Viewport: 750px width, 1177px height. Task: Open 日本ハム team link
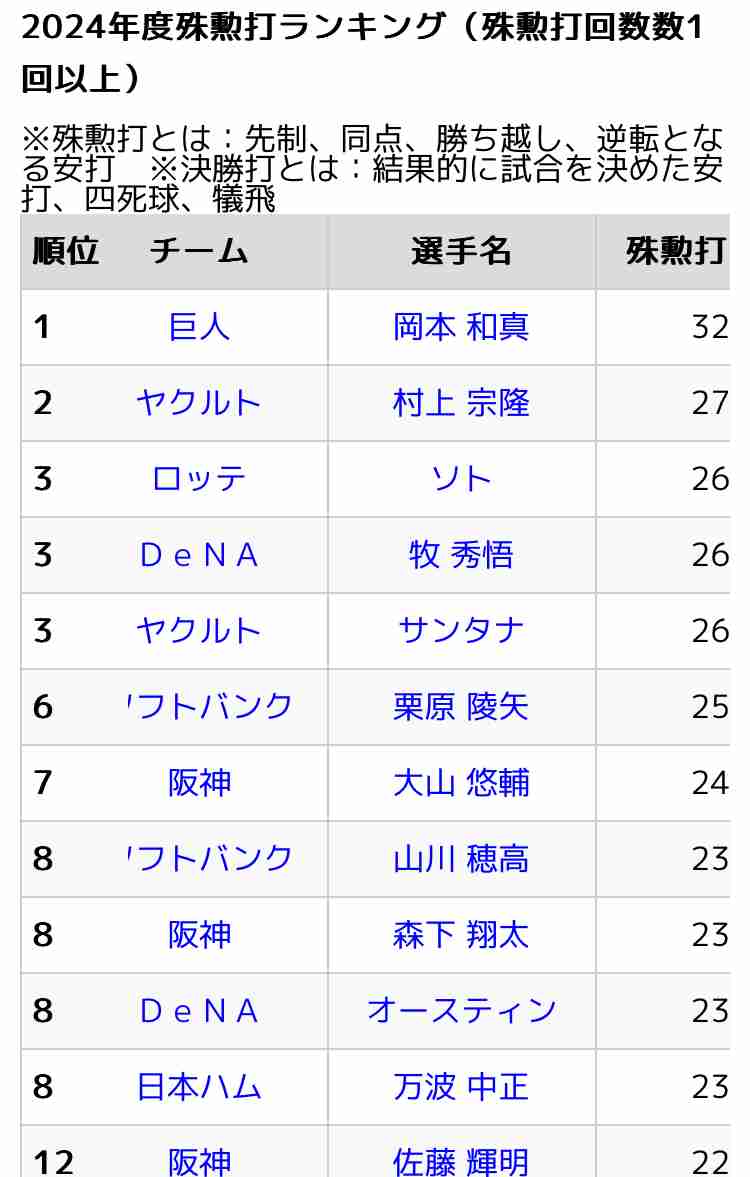coord(199,1087)
